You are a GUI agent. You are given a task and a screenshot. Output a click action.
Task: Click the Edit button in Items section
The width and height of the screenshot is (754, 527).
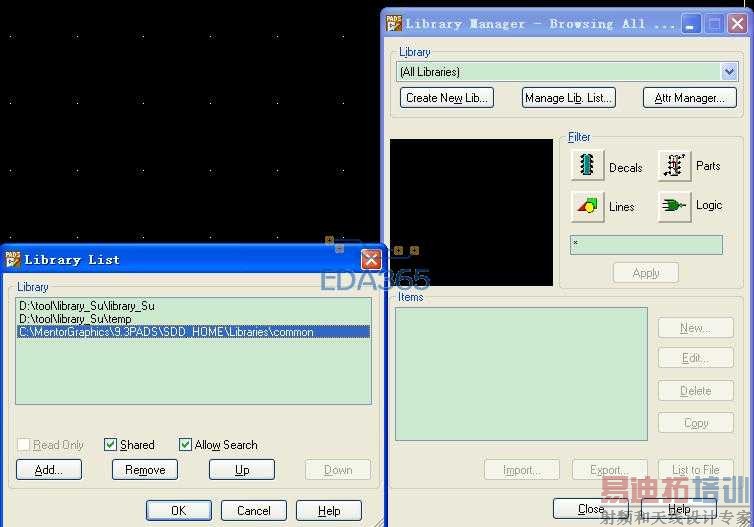tap(695, 358)
